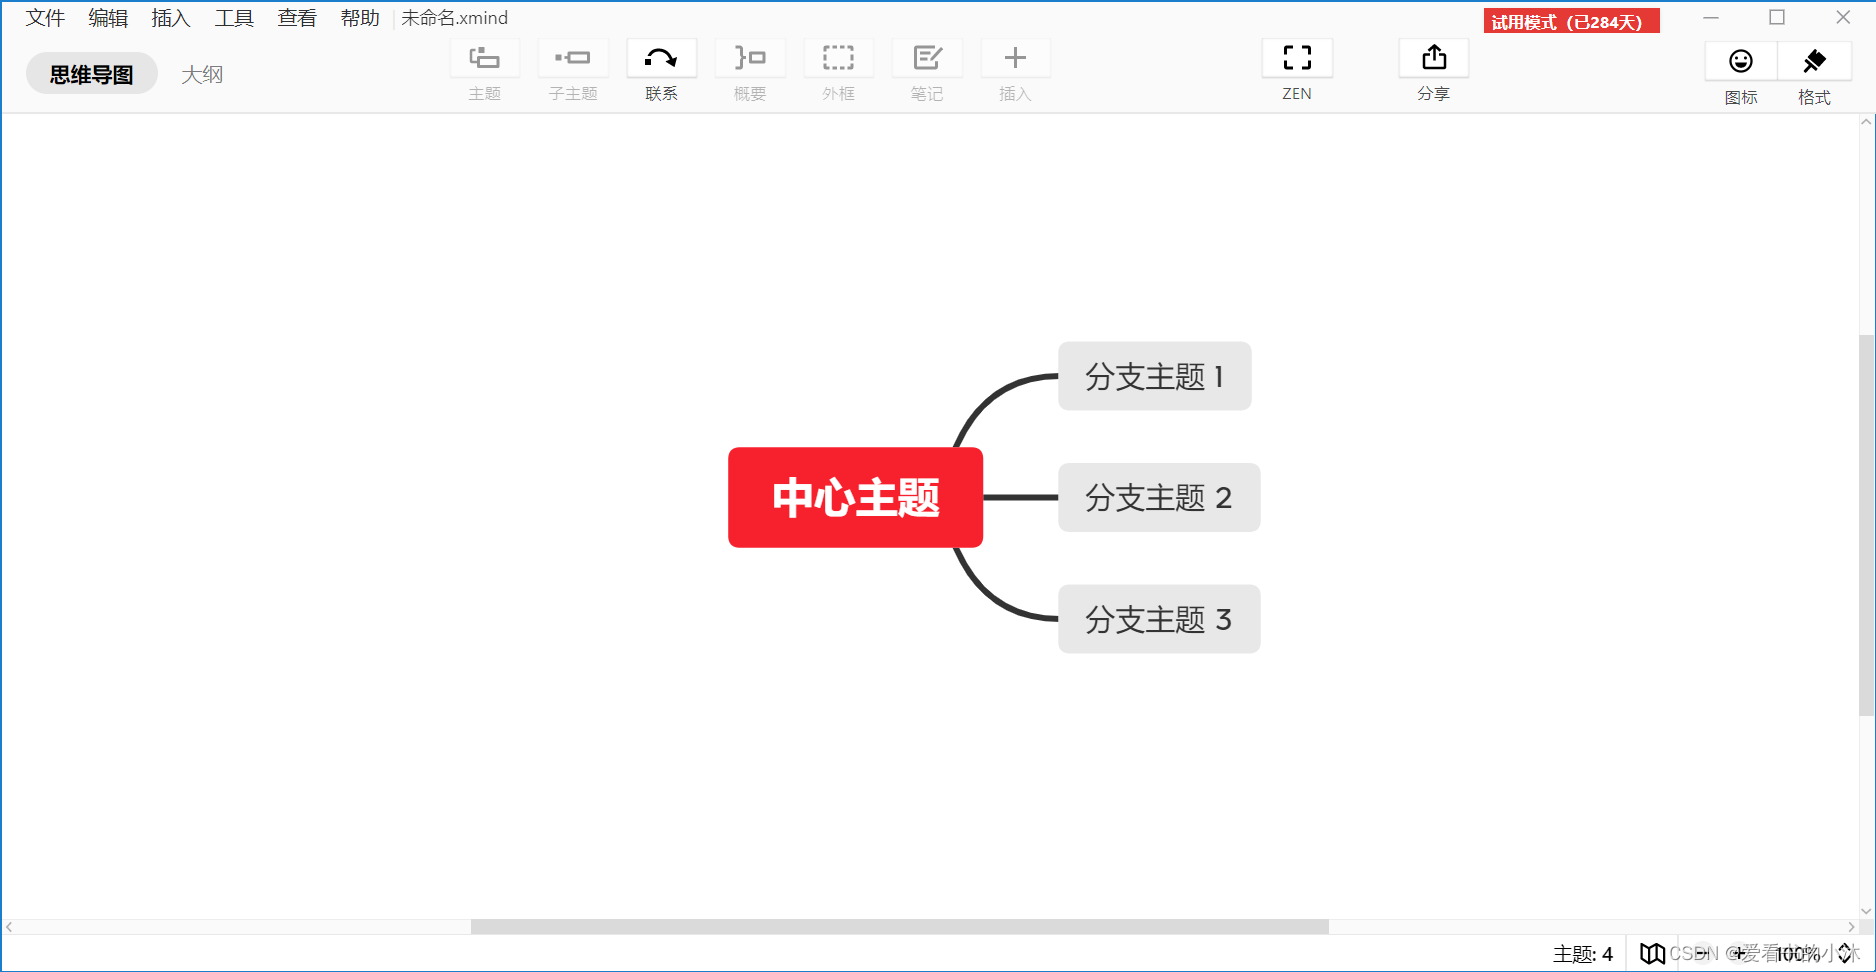The width and height of the screenshot is (1876, 972).
Task: Show the map overview icon in status bar
Action: pyautogui.click(x=1652, y=954)
